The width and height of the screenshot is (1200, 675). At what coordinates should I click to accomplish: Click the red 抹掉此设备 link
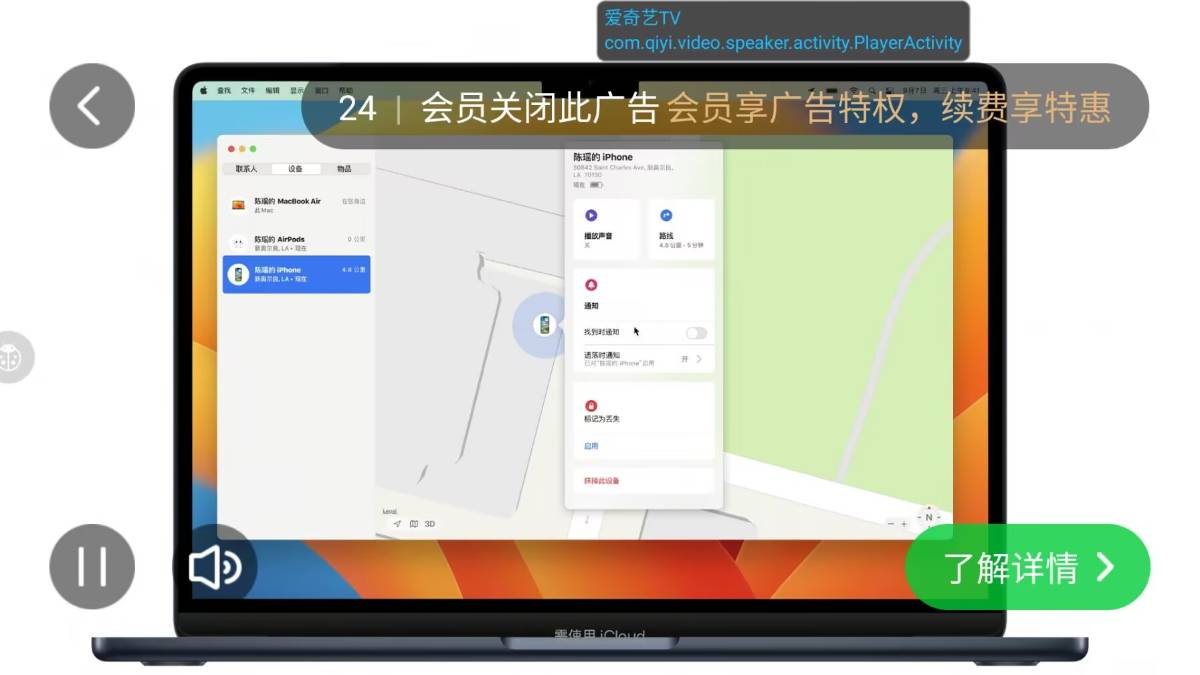602,481
